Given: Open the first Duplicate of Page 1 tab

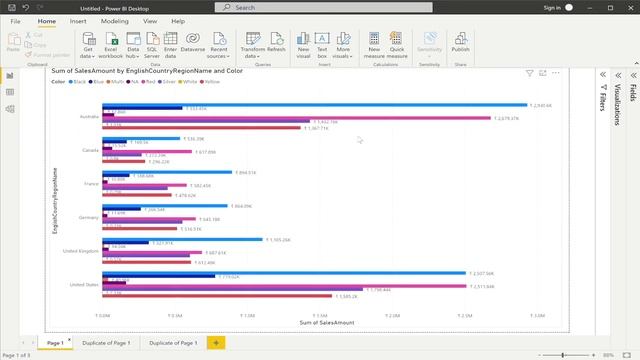Looking at the screenshot, I should click(x=106, y=343).
